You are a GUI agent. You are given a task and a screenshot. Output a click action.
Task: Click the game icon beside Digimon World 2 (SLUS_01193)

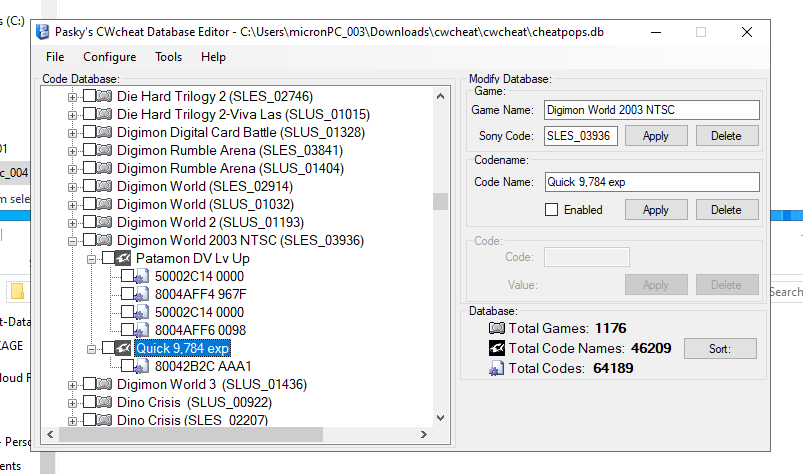click(105, 222)
